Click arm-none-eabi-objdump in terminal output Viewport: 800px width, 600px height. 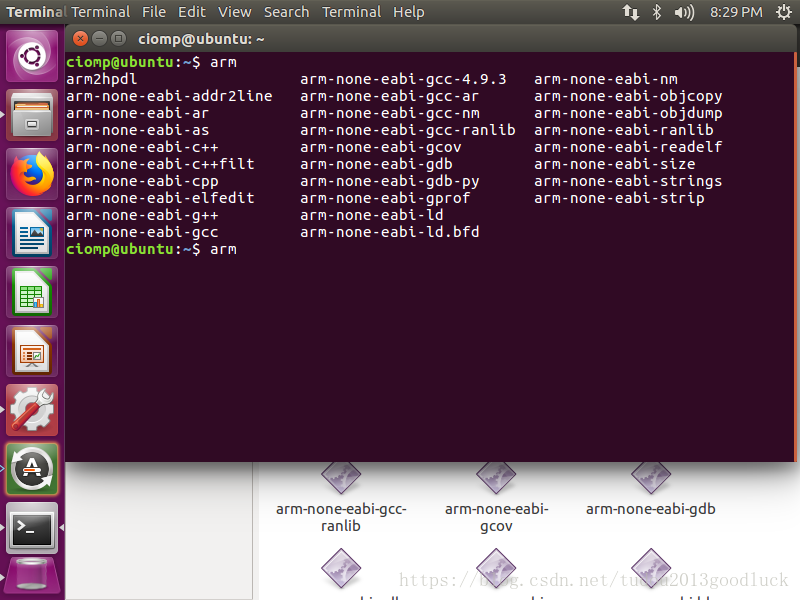(x=628, y=113)
